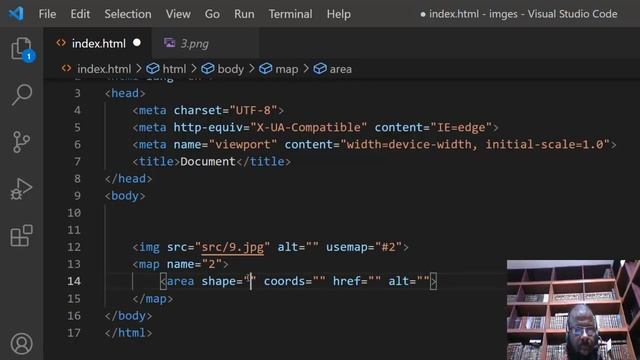Open the Accounts menu icon

click(x=22, y=344)
